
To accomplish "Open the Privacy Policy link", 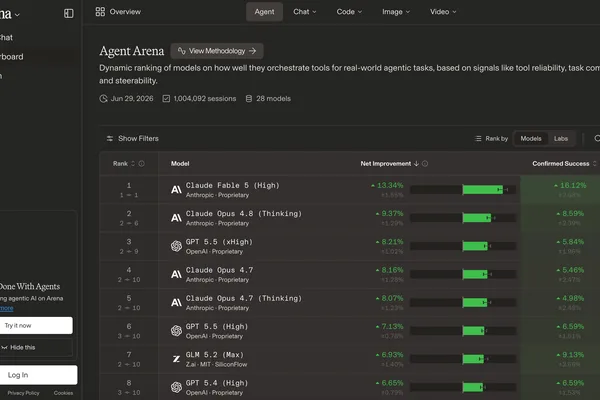I will coord(23,393).
